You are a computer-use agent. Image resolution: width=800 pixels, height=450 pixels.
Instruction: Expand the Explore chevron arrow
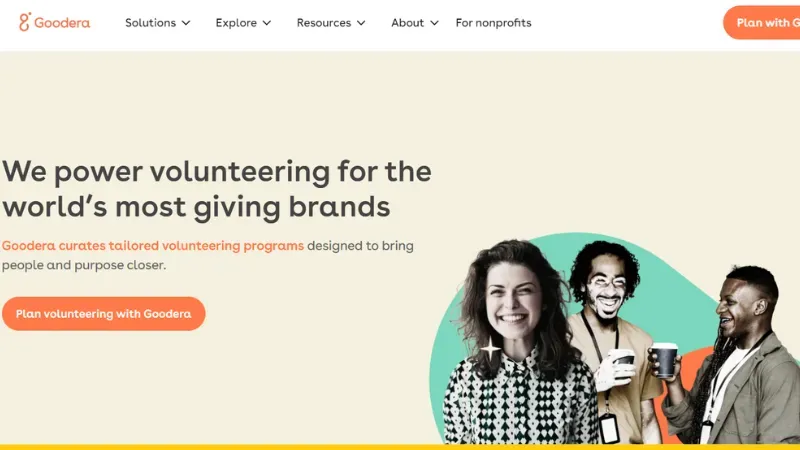(x=267, y=23)
